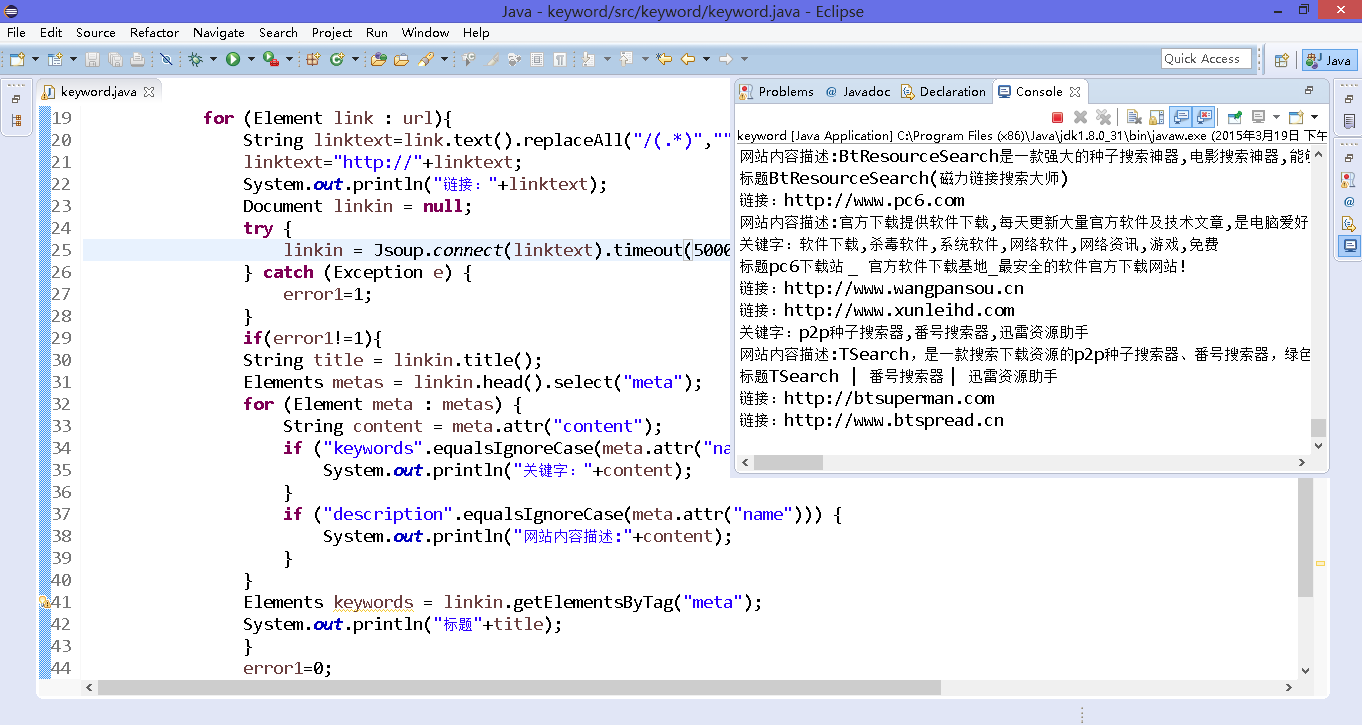Toggle the Scroll Lock button in Console

coord(1156,117)
